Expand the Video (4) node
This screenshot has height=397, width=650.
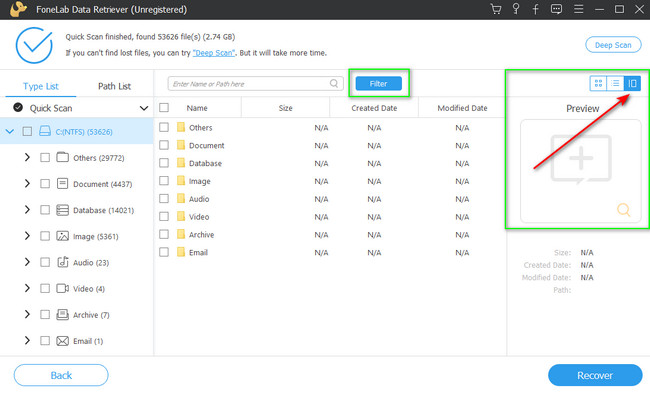click(27, 288)
